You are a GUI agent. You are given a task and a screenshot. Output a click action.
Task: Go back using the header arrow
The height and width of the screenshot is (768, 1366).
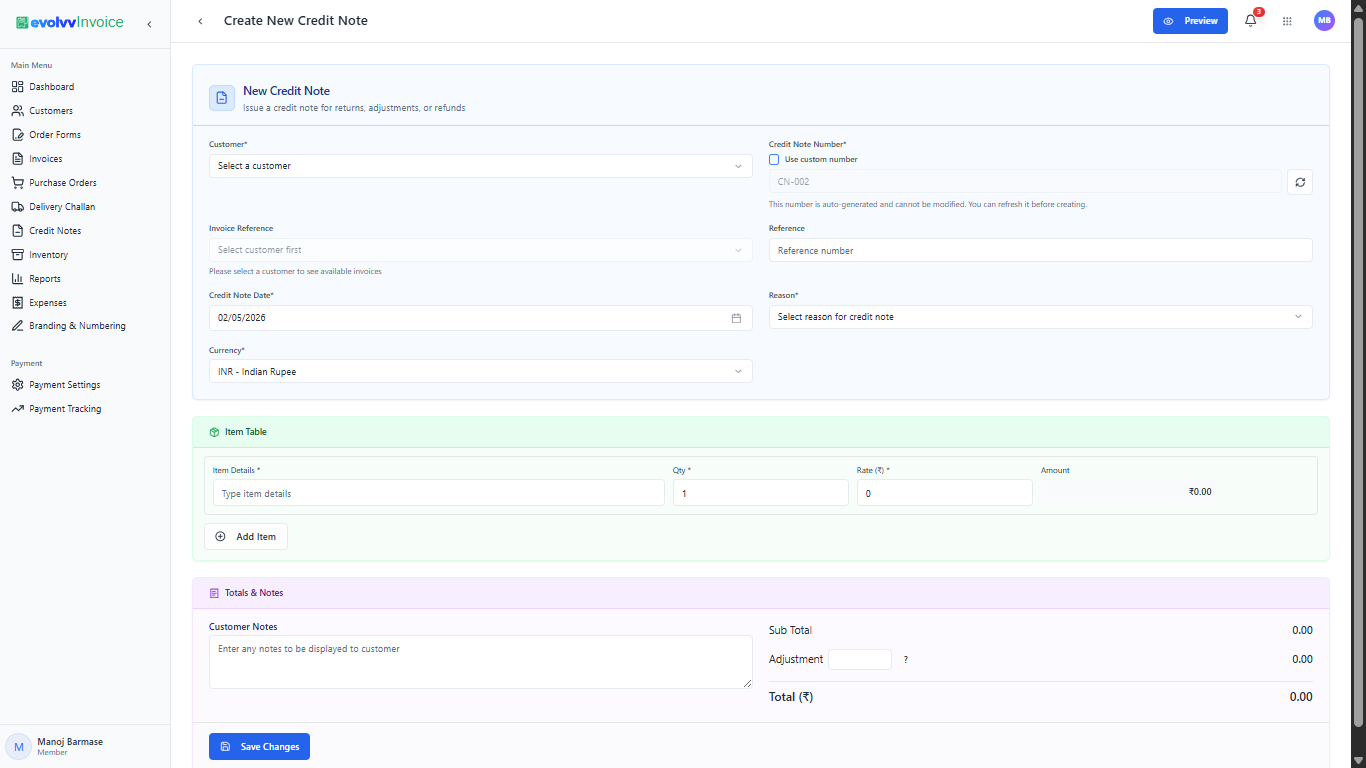tap(200, 21)
